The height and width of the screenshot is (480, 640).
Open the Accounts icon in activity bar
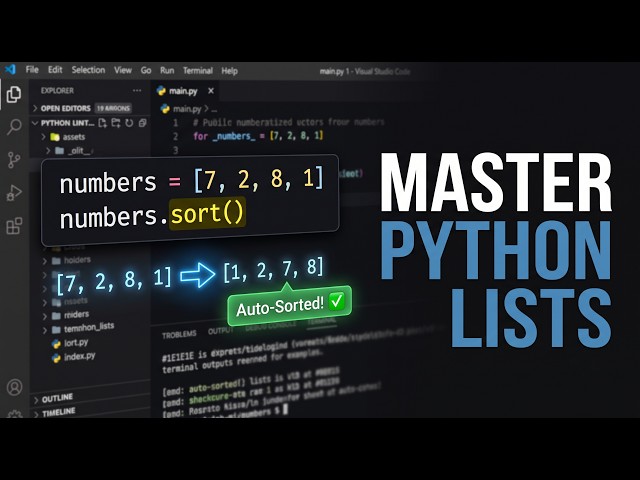coord(15,387)
